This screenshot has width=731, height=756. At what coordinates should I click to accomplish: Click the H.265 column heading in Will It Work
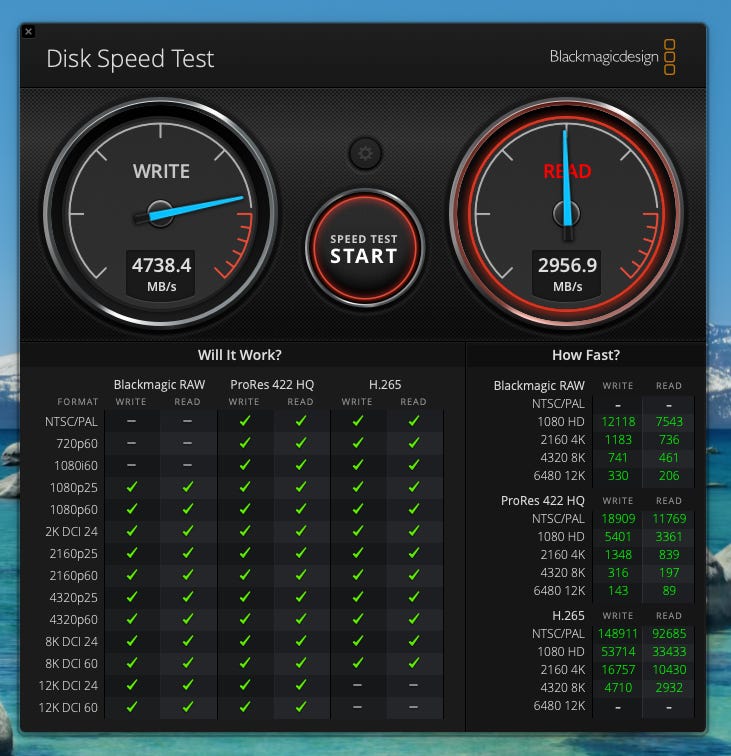coord(385,384)
